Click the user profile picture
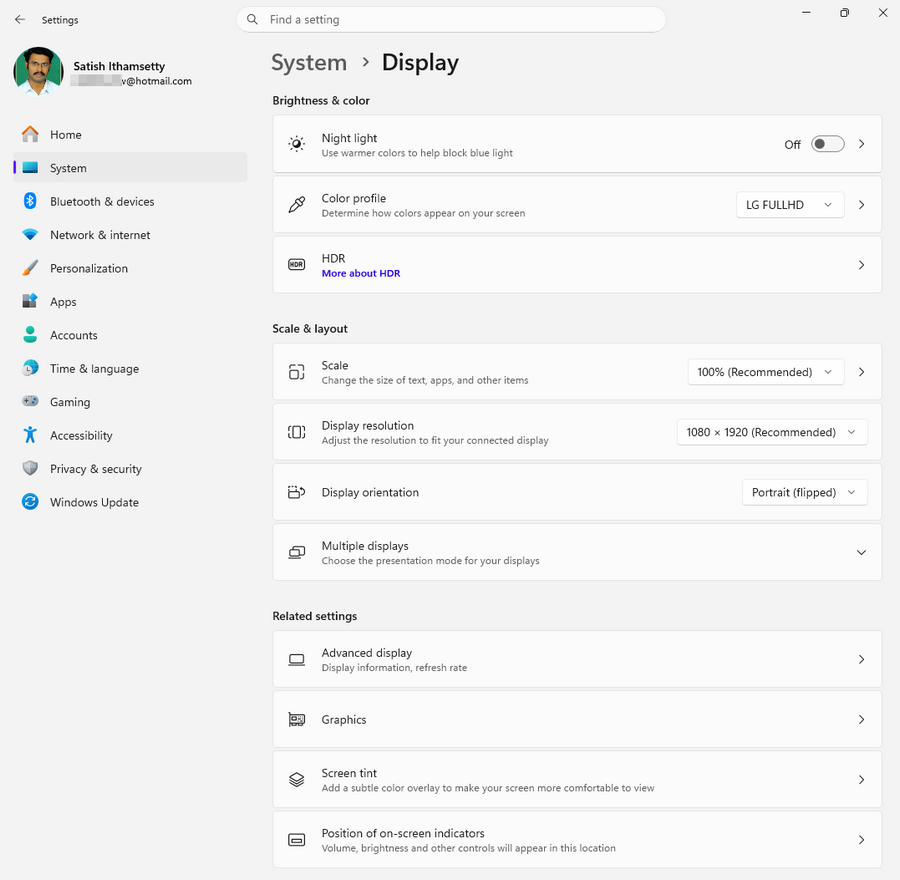Viewport: 900px width, 880px height. point(38,71)
